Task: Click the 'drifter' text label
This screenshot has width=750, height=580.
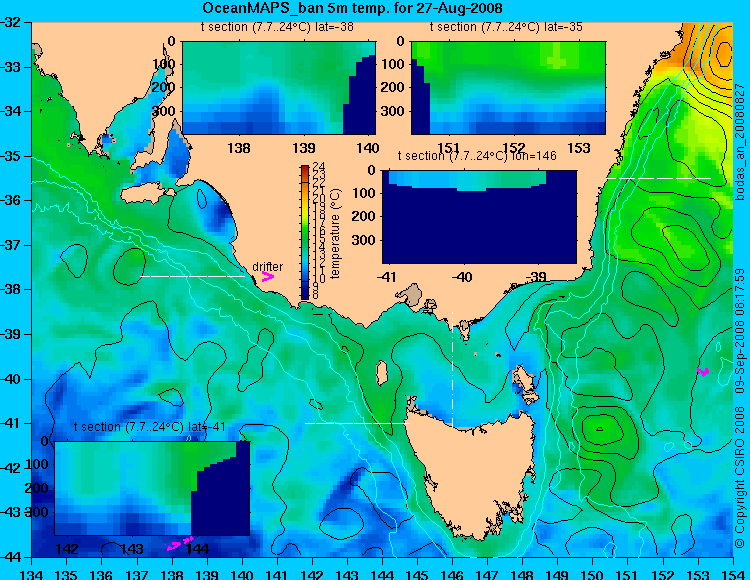Action: point(267,266)
